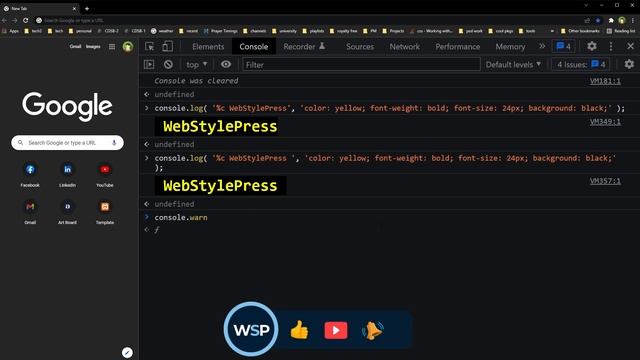
Task: Open the Google account avatar
Action: point(128,47)
